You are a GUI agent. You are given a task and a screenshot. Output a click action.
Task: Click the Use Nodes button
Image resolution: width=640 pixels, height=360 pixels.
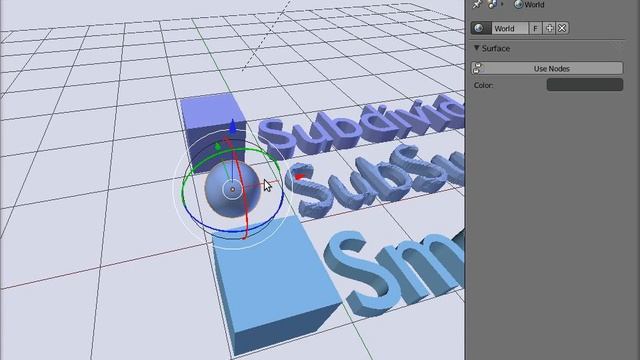(547, 68)
